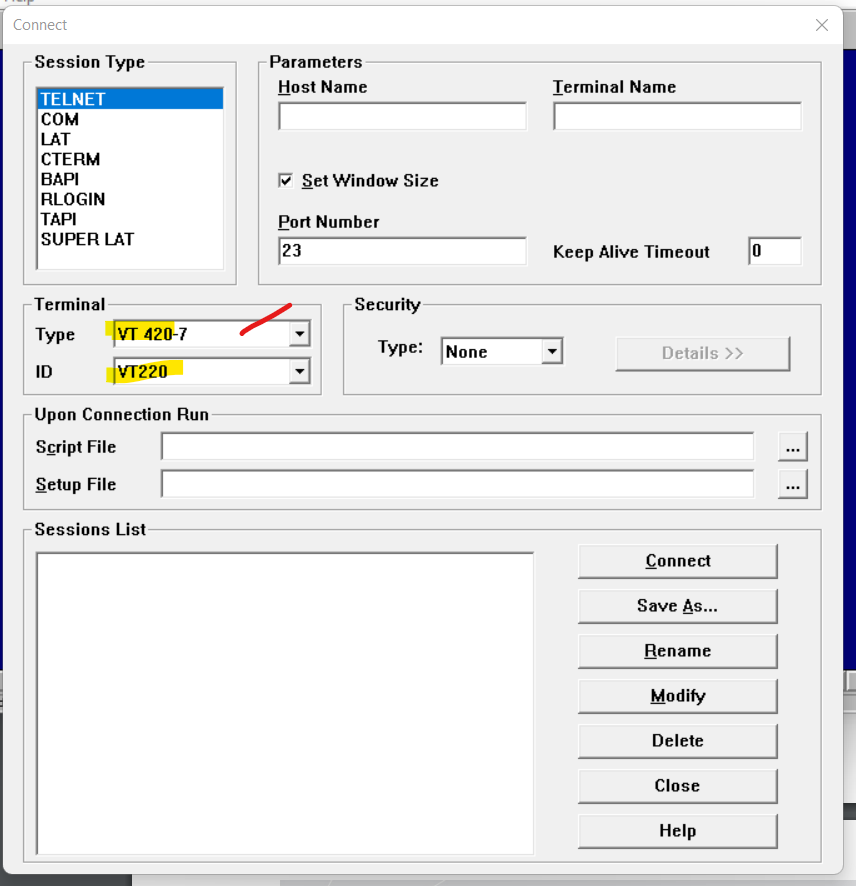Click the Help button
The width and height of the screenshot is (856, 886).
[x=677, y=831]
